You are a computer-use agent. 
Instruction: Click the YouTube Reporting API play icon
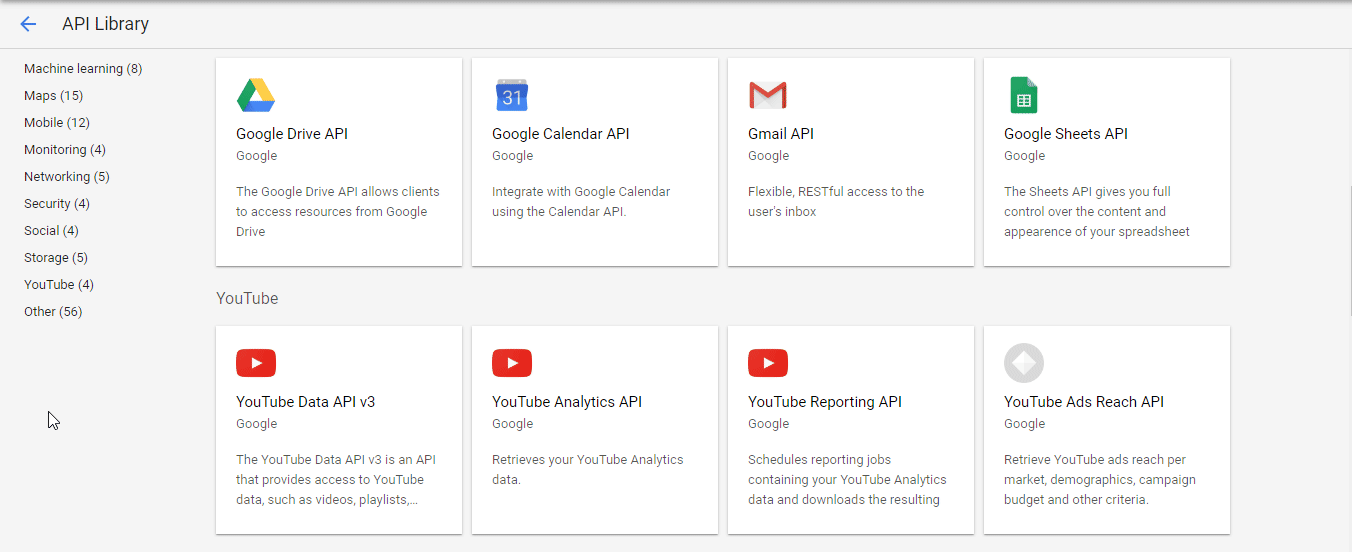coord(768,363)
